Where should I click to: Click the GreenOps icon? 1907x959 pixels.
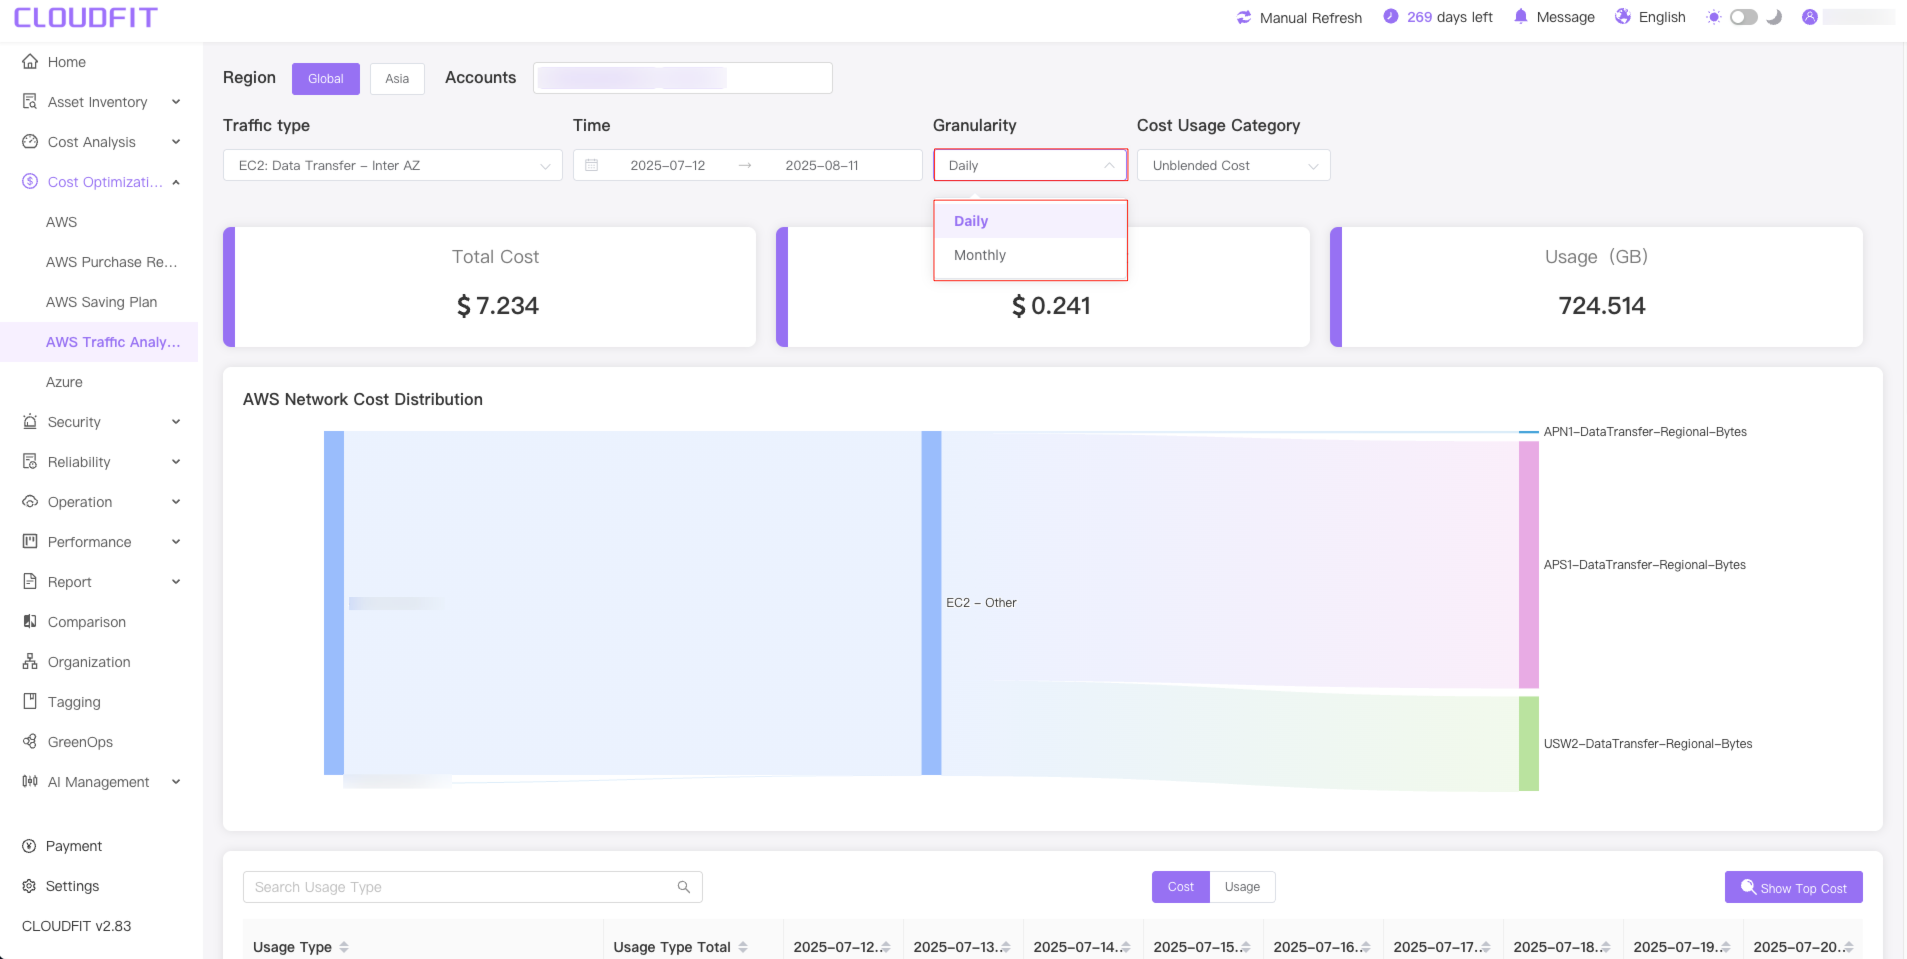coord(30,741)
